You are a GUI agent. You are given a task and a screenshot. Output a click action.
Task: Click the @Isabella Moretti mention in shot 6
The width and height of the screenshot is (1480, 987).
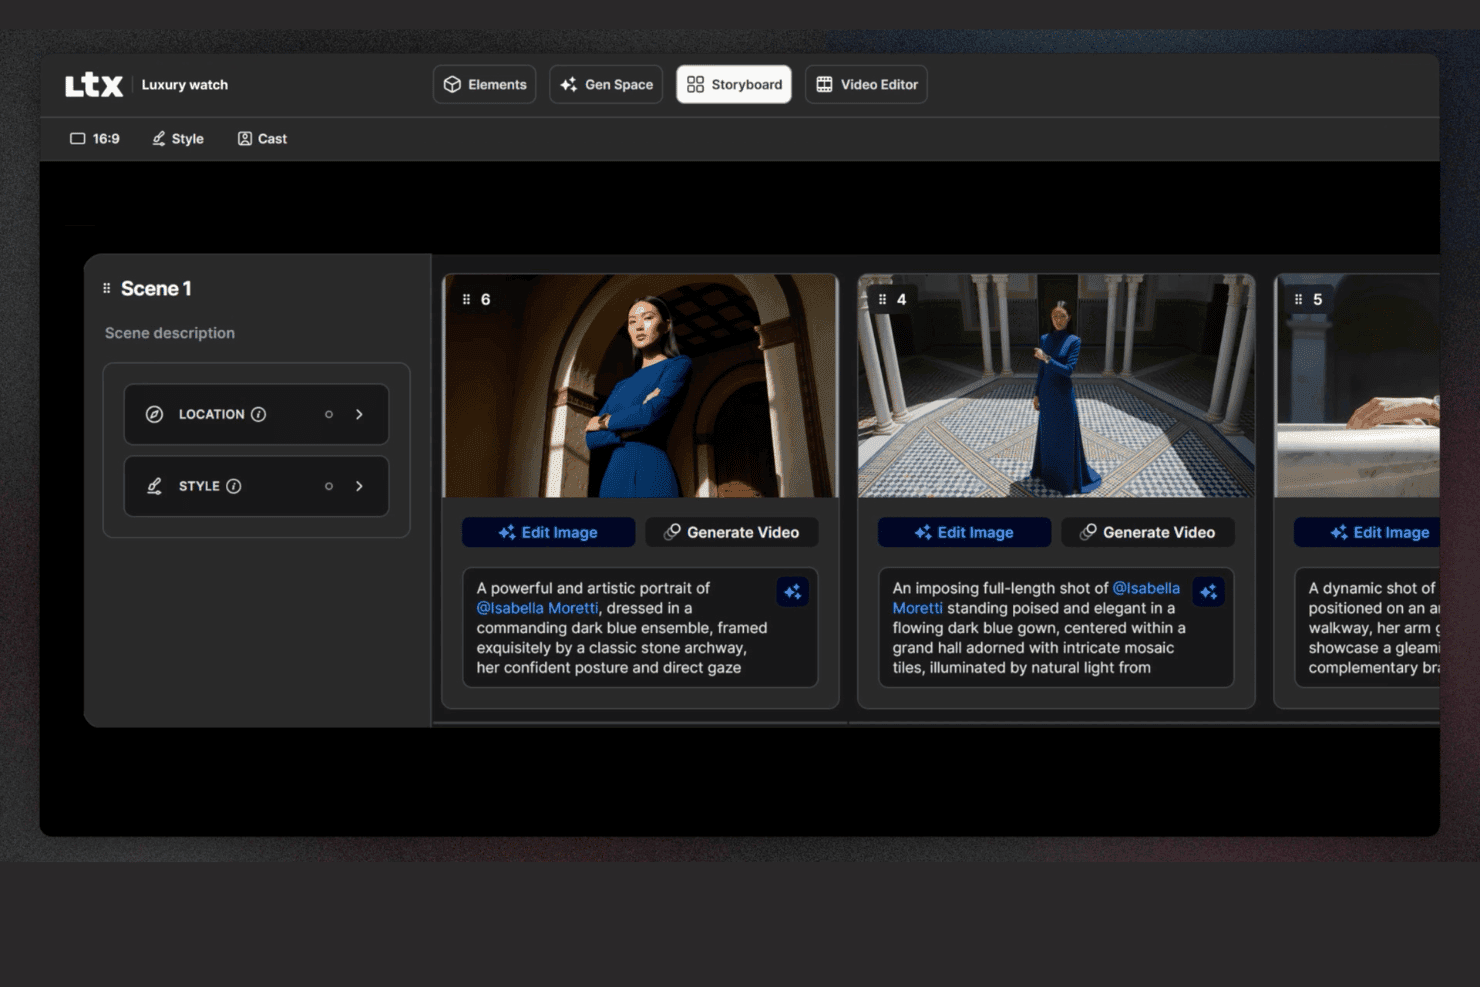tap(537, 608)
